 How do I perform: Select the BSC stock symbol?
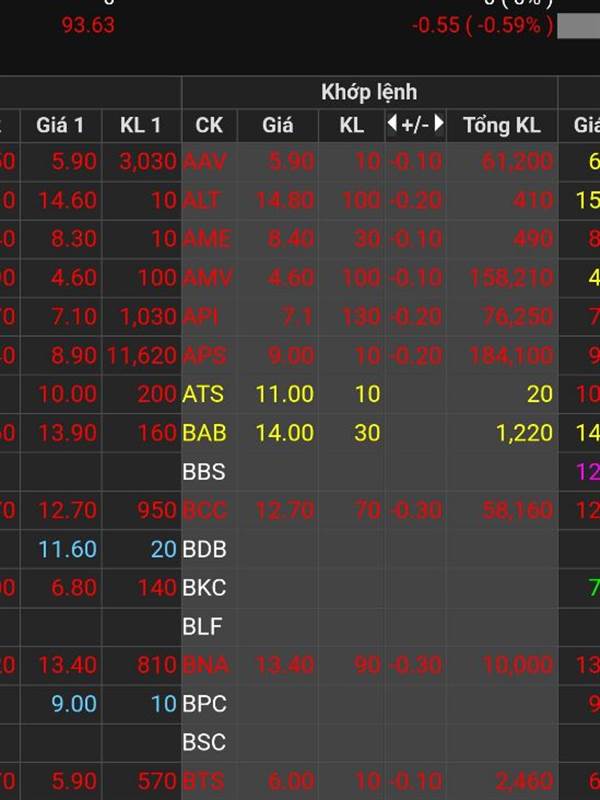click(204, 742)
